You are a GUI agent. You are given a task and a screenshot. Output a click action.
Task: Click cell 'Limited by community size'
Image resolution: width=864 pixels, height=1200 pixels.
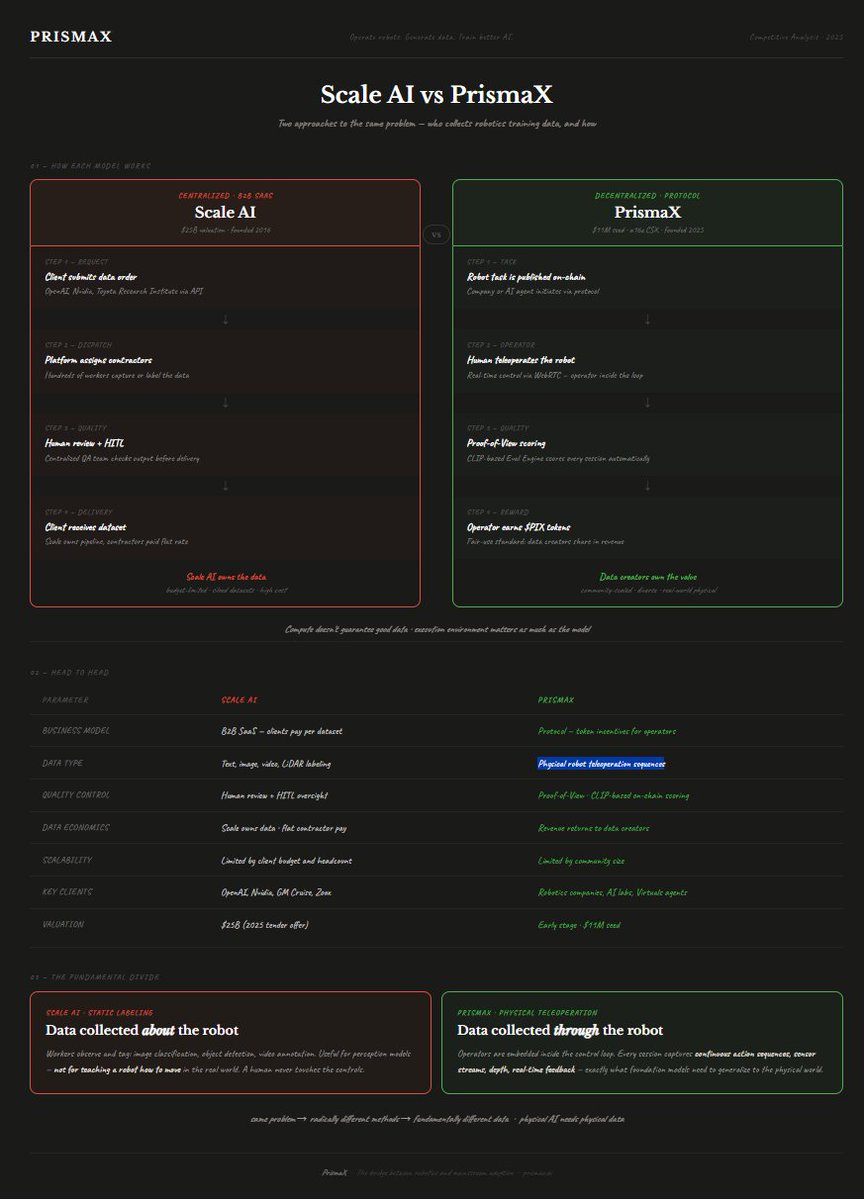[x=581, y=861]
